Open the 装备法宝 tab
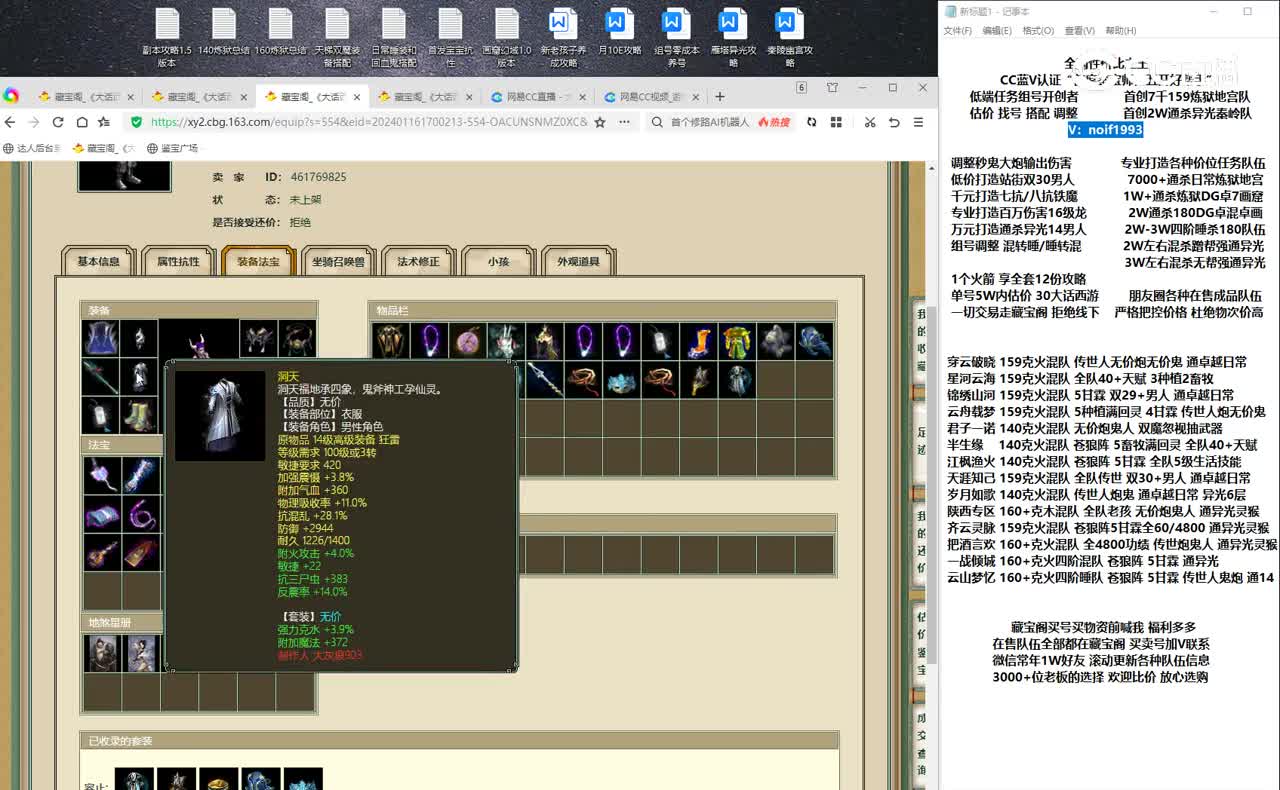The image size is (1280, 790). [258, 261]
